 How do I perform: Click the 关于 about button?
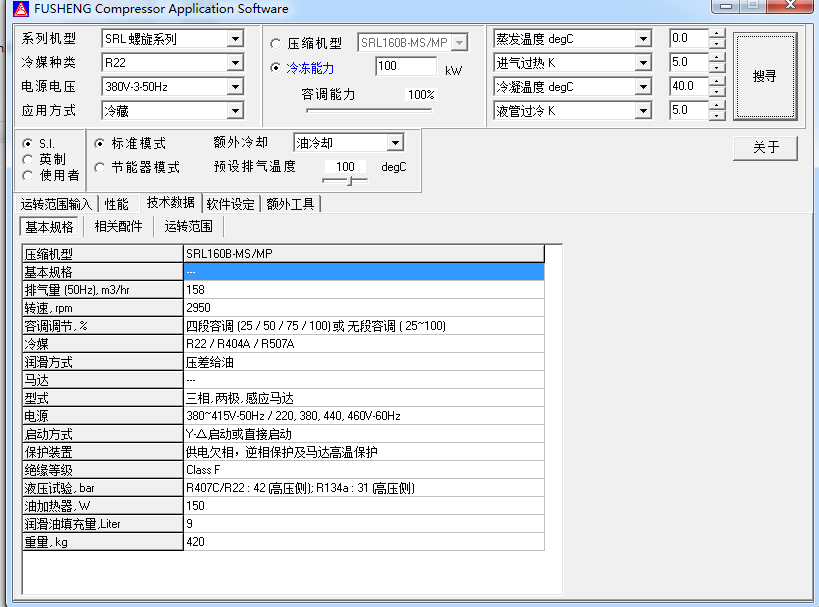coord(766,148)
